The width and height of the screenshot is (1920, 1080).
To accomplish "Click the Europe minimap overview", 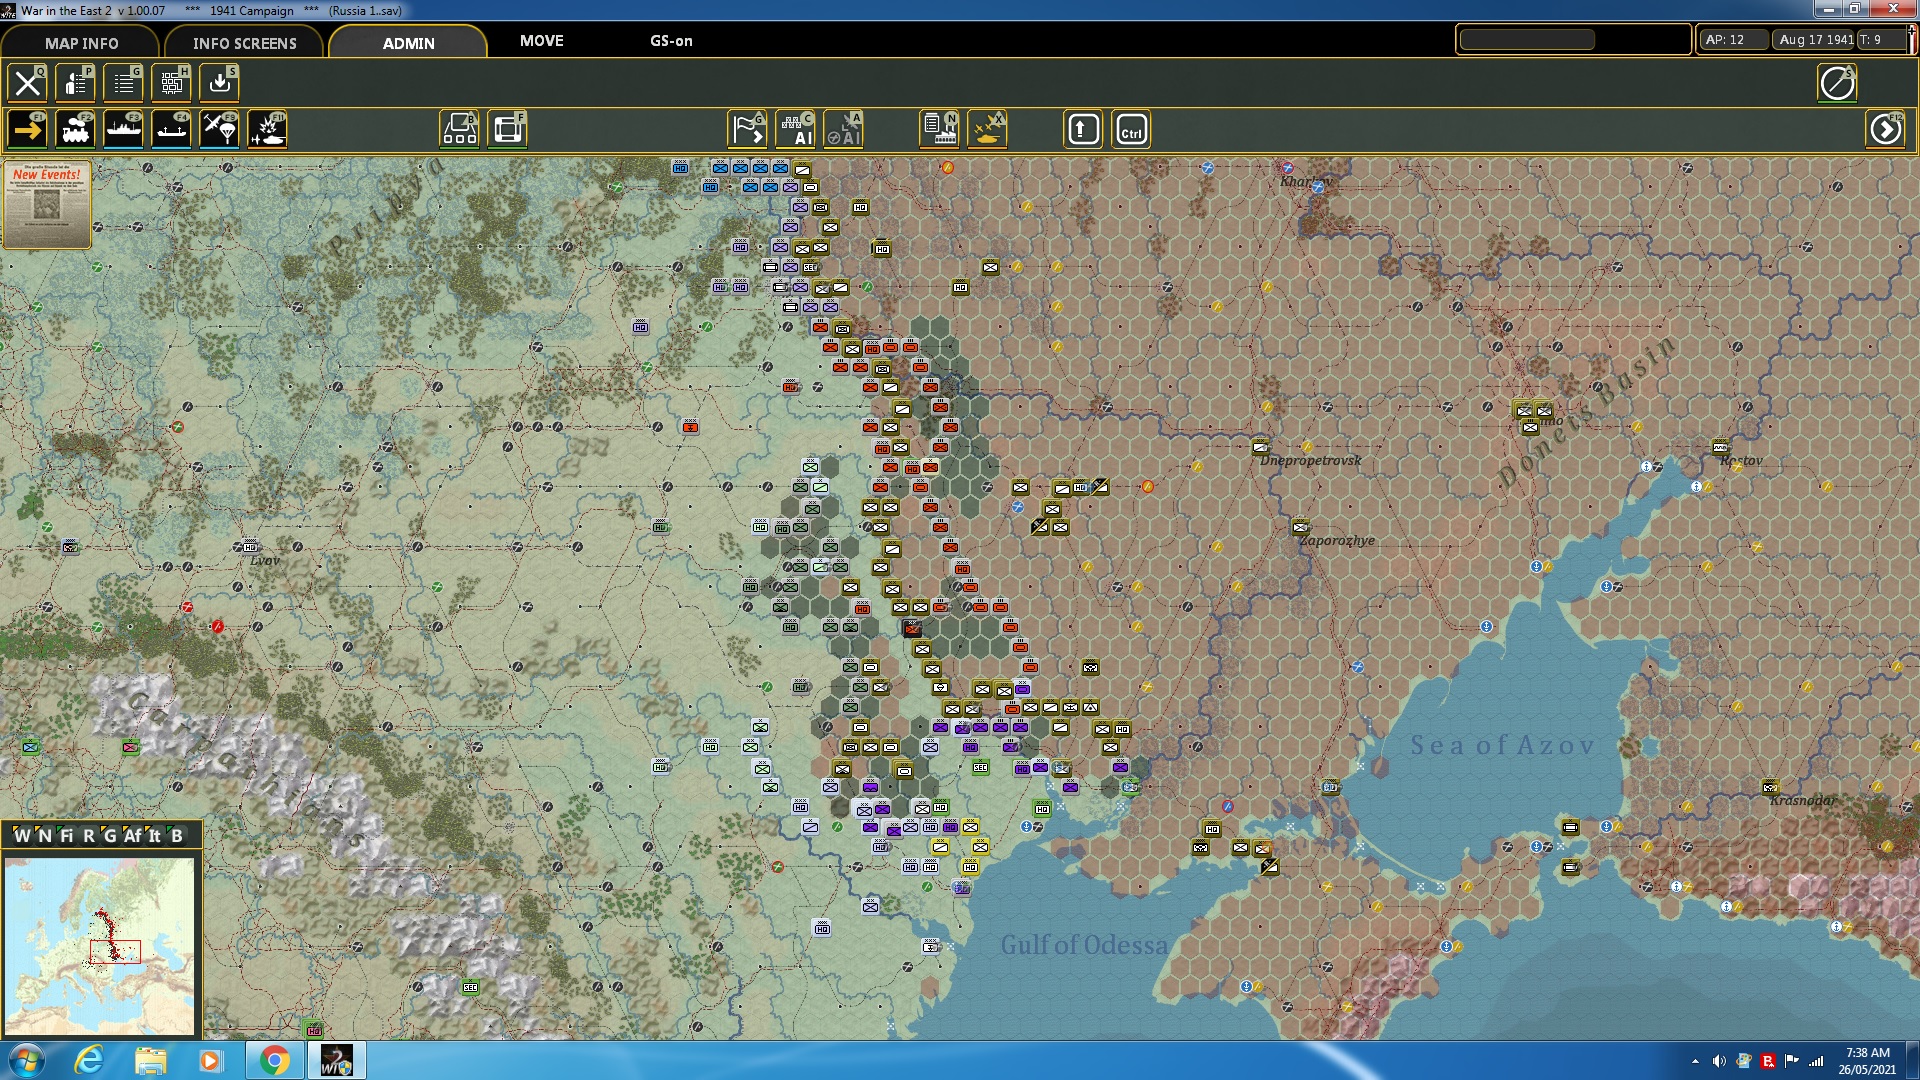I will coord(99,945).
